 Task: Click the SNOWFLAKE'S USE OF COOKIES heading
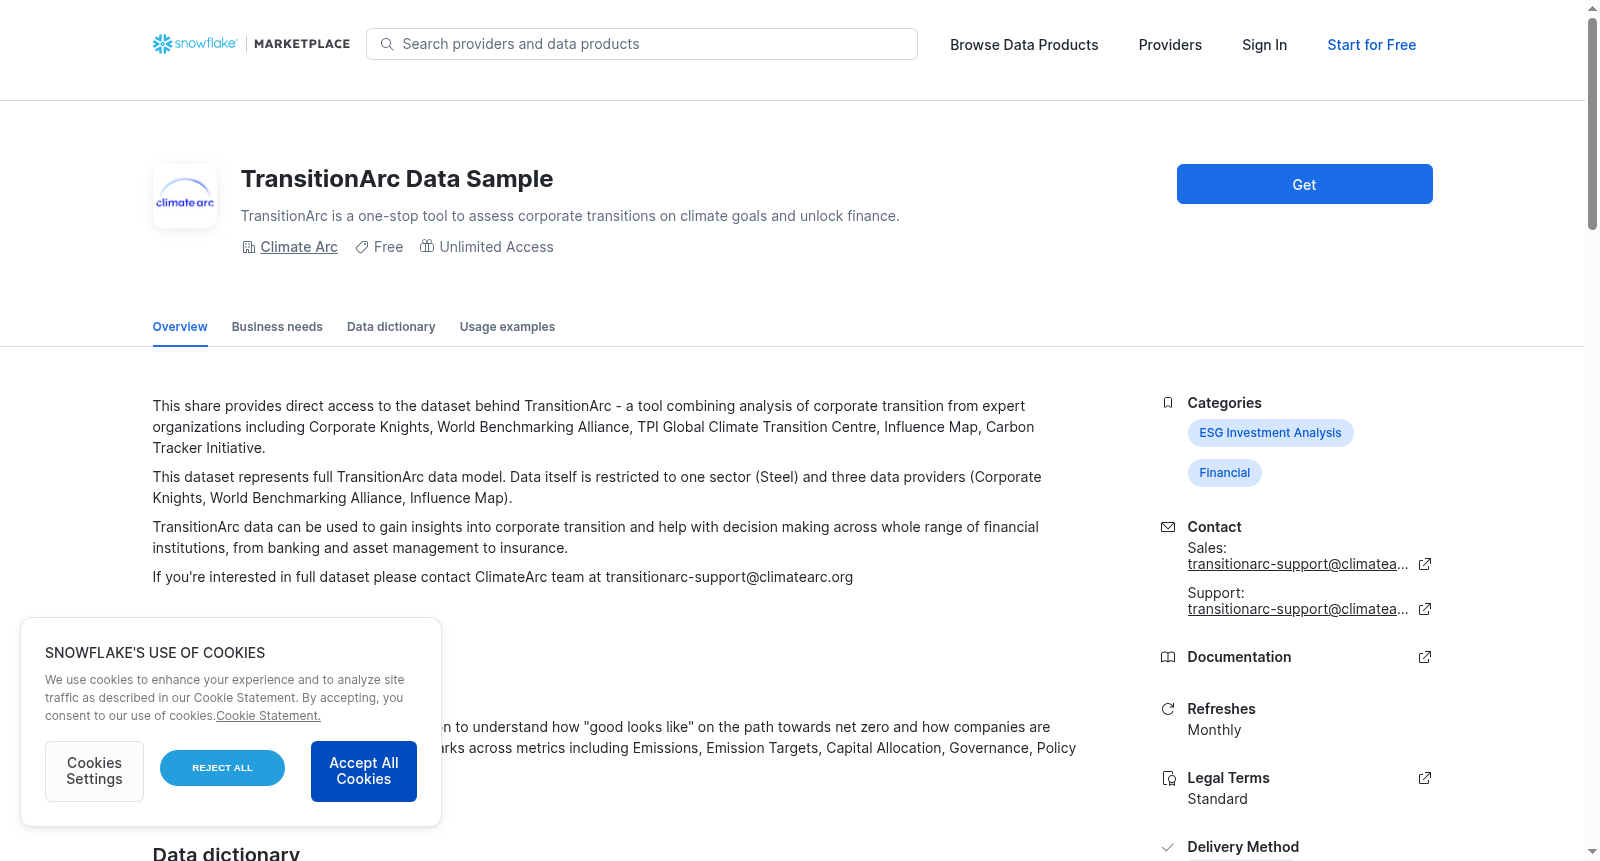(155, 653)
